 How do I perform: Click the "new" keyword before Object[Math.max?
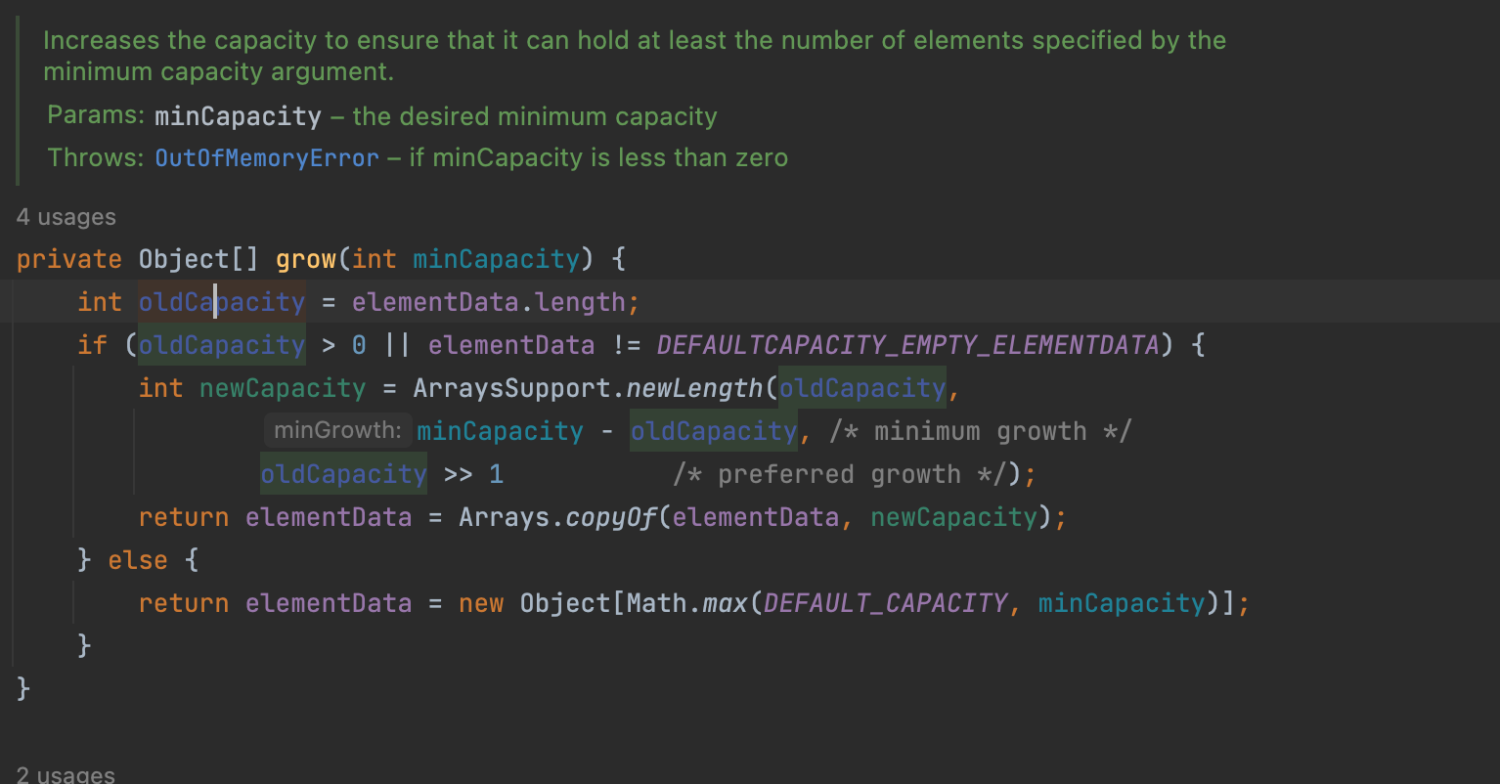click(x=480, y=603)
